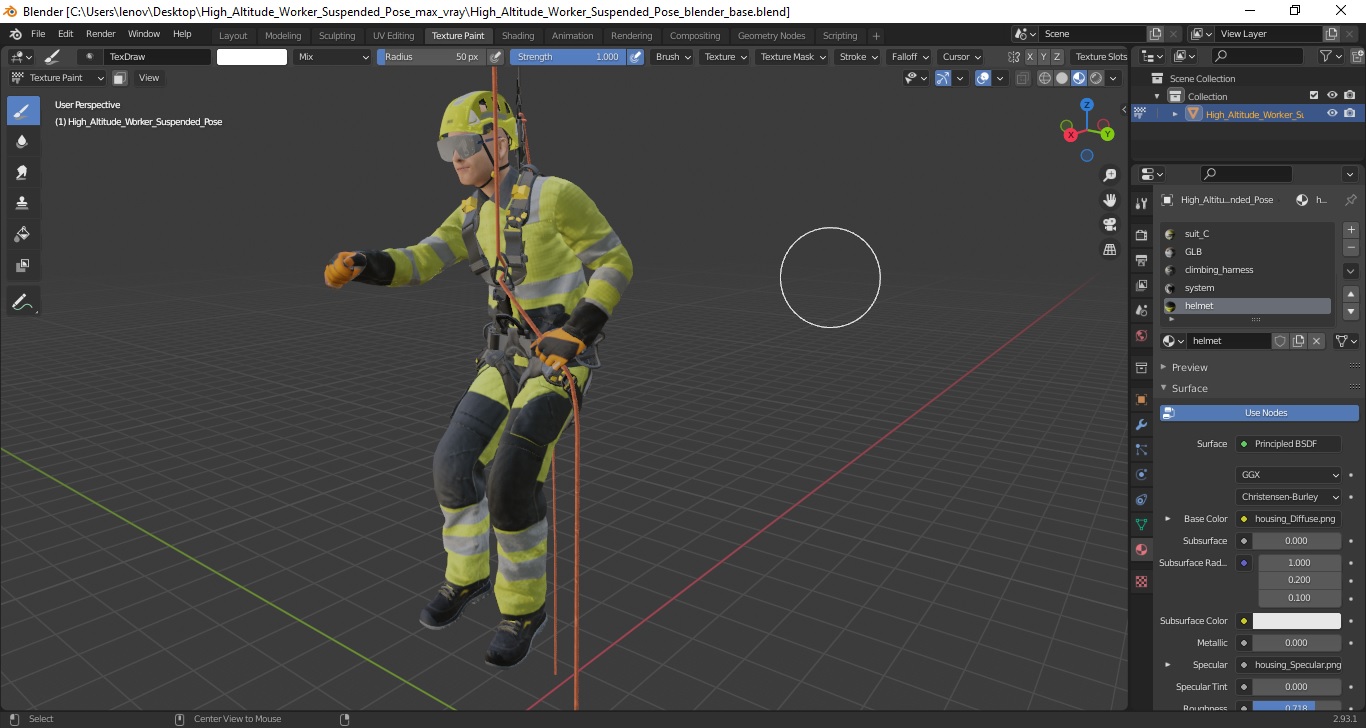Open the Output properties tab

(1141, 260)
